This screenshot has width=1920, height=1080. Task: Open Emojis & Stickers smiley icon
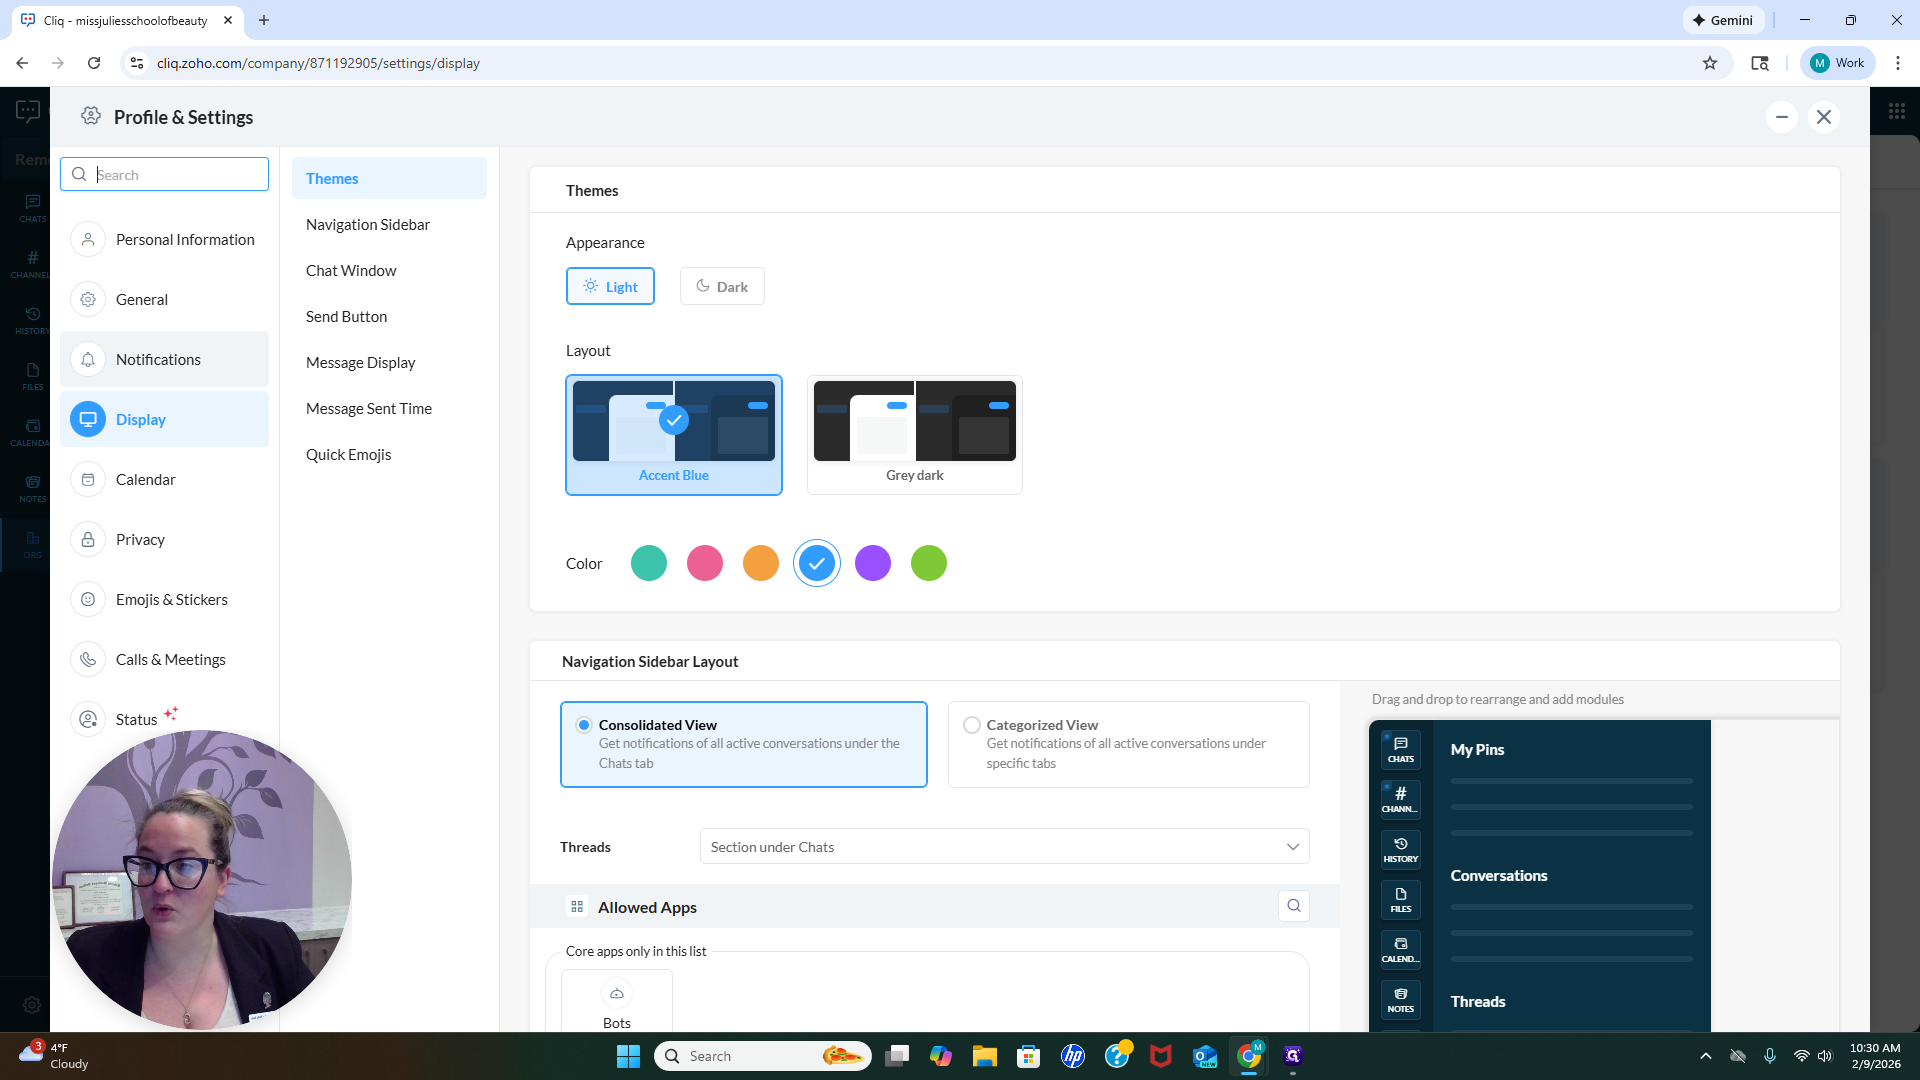pos(88,600)
